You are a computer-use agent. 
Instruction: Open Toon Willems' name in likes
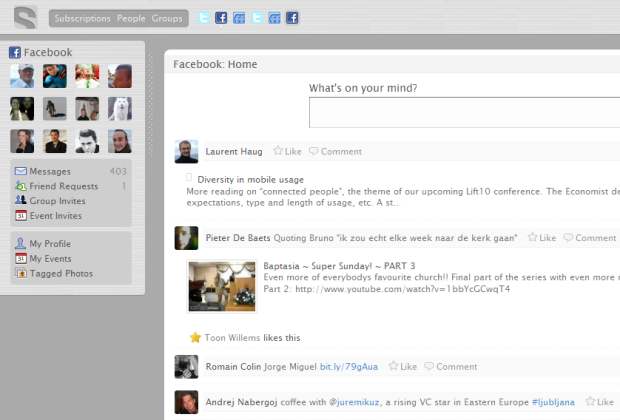232,338
